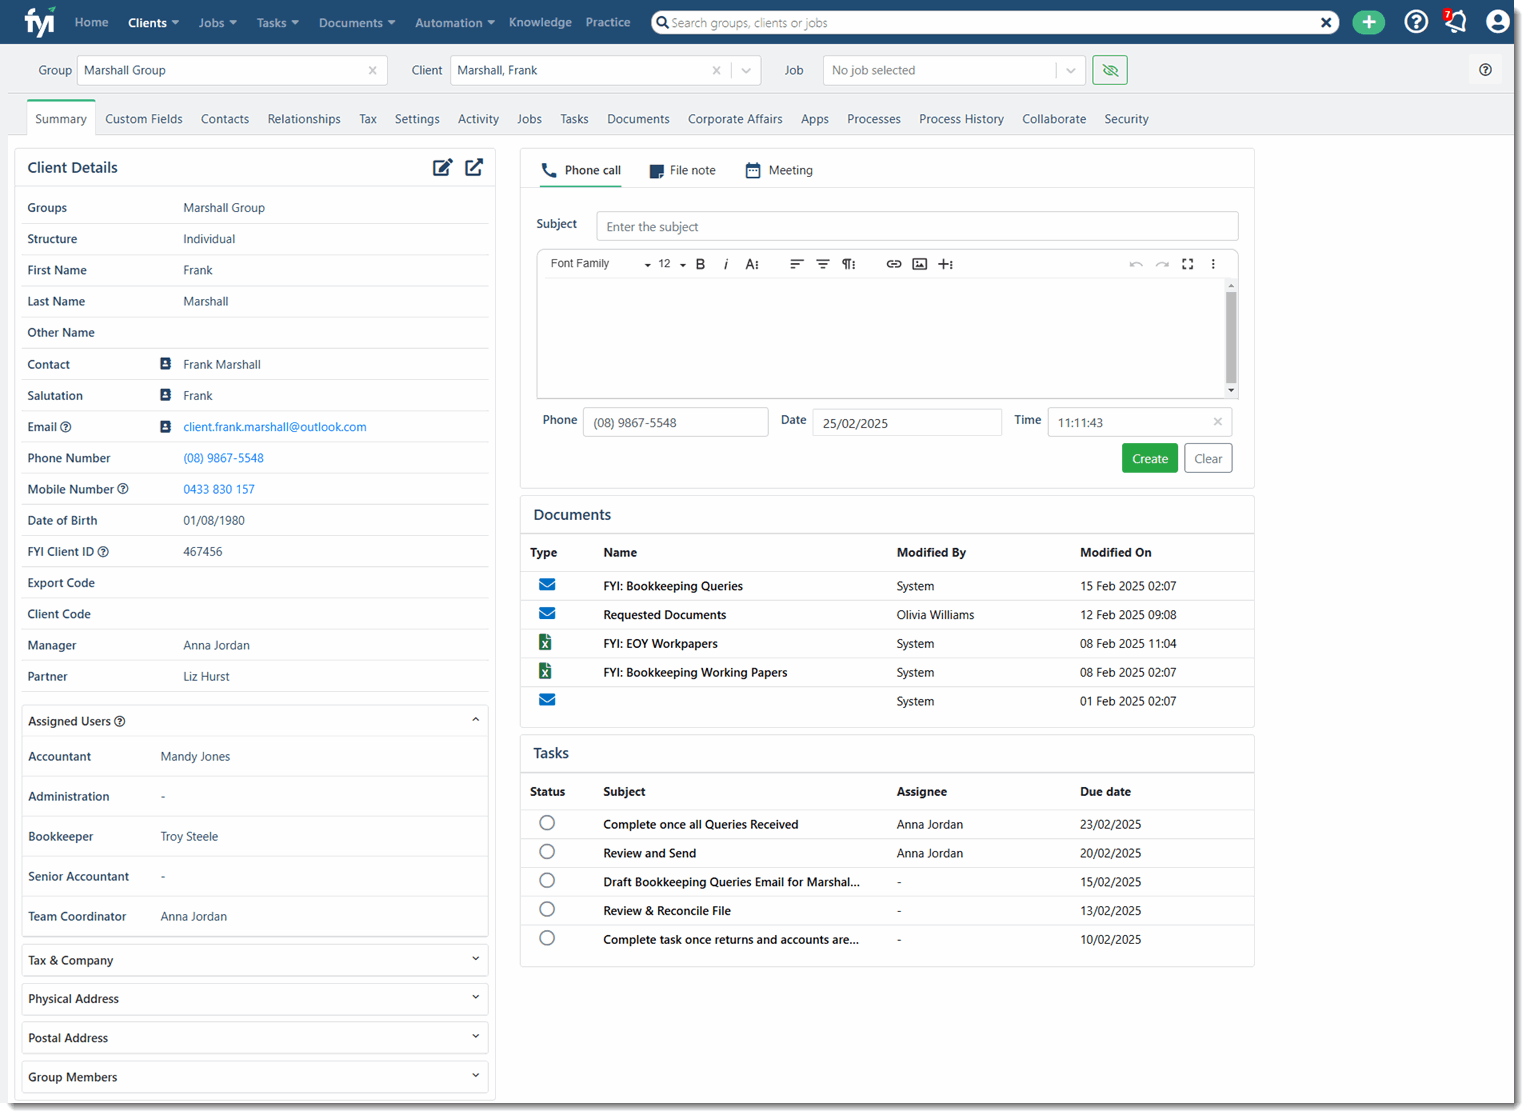Open text size formatting icon in editor

tap(752, 264)
